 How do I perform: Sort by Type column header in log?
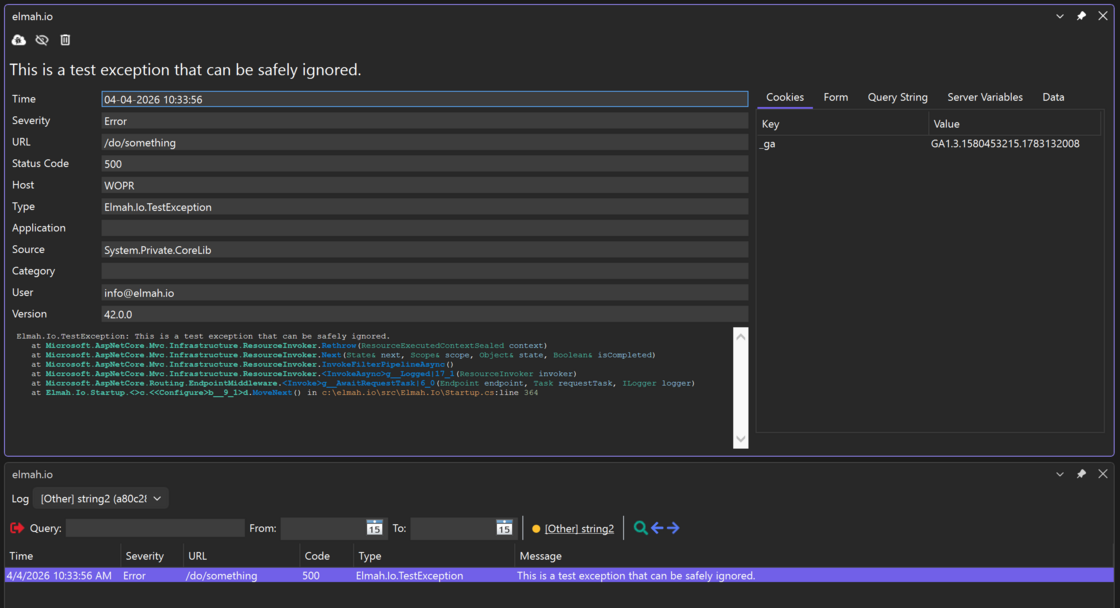[434, 556]
